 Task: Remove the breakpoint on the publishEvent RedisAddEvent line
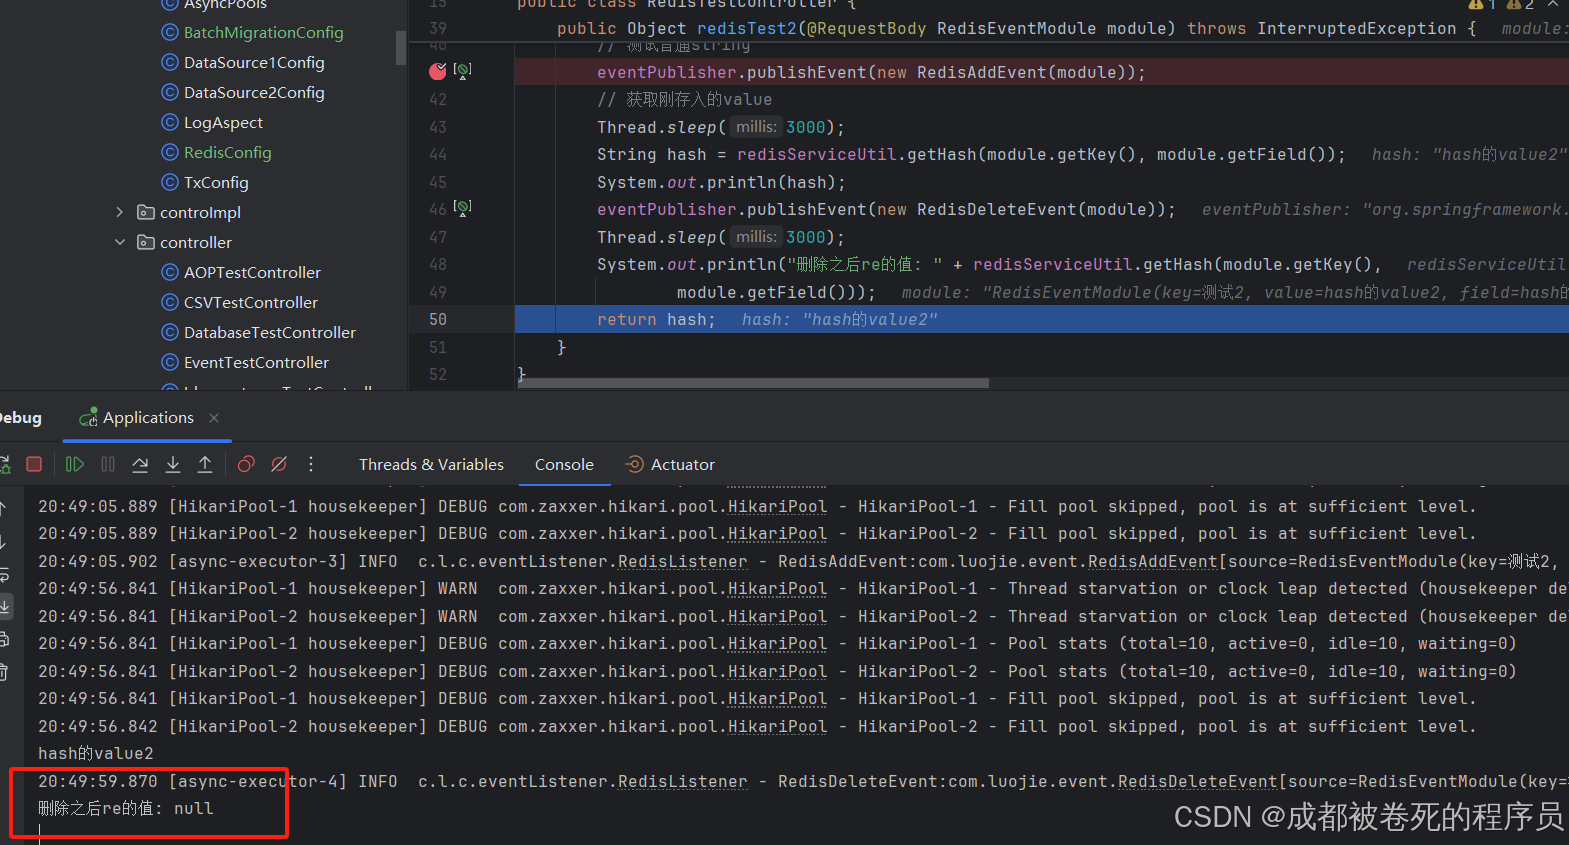click(x=437, y=71)
